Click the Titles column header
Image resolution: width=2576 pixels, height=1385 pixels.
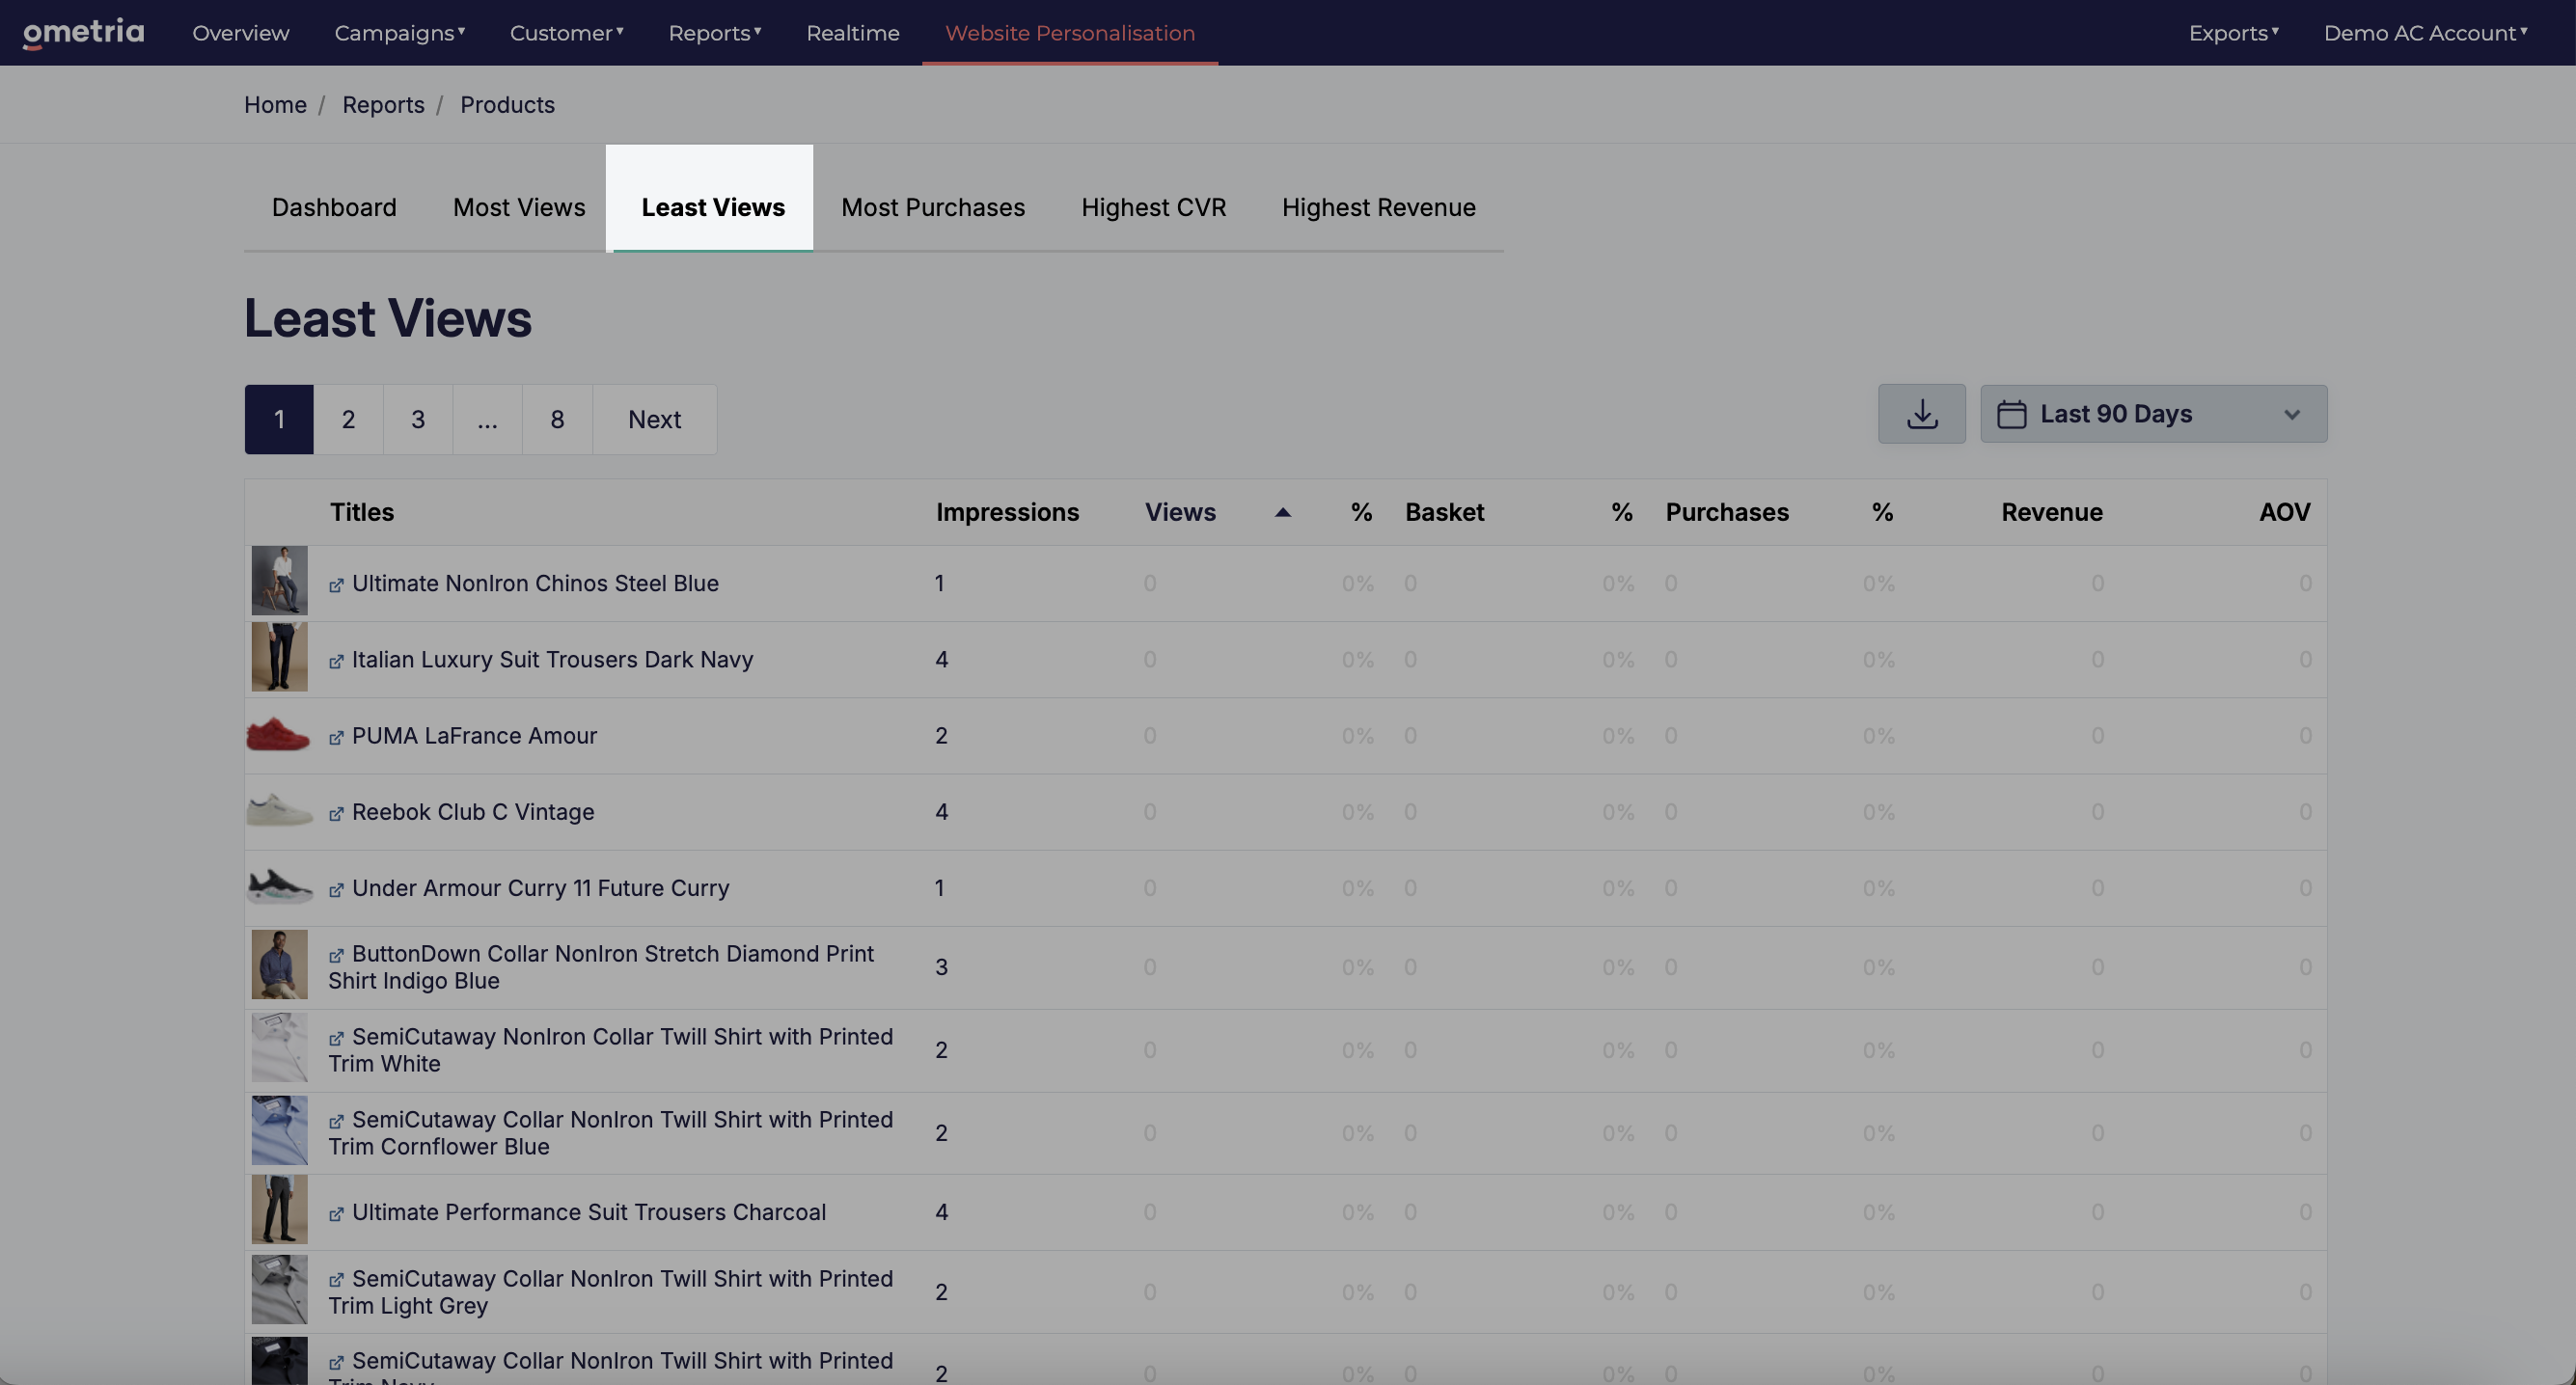tap(362, 512)
